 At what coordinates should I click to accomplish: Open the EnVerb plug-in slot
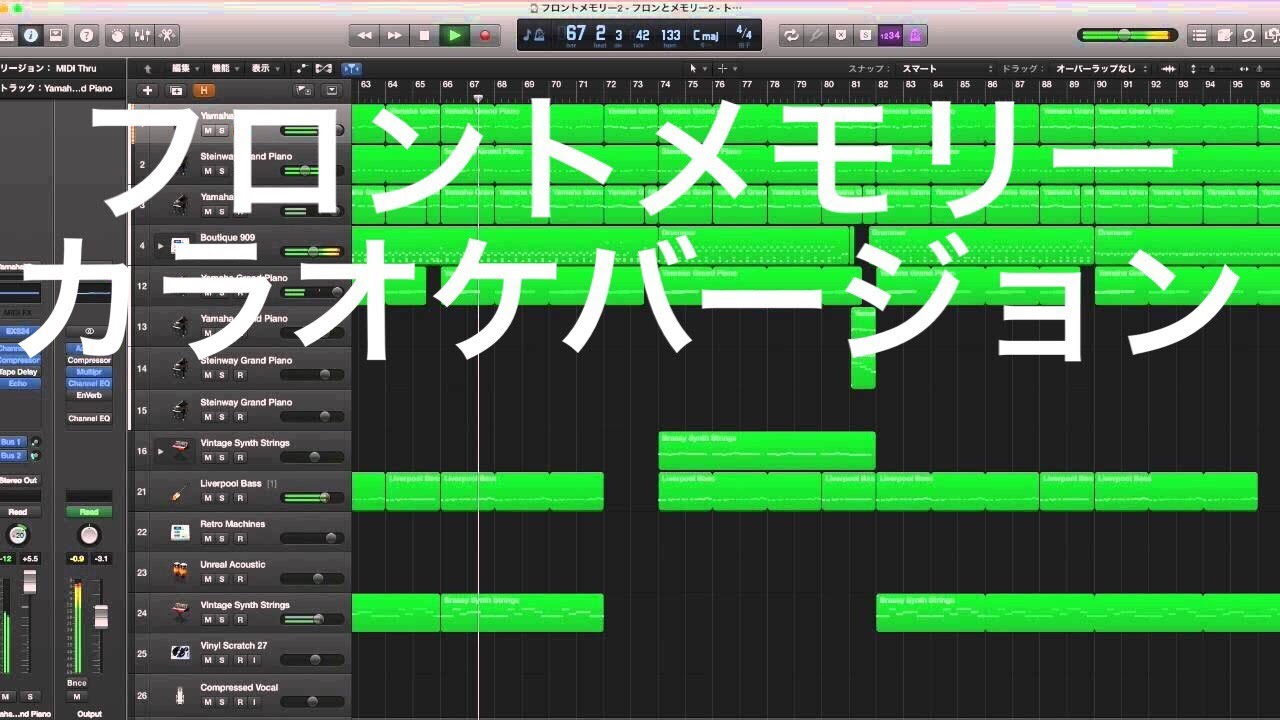(89, 395)
